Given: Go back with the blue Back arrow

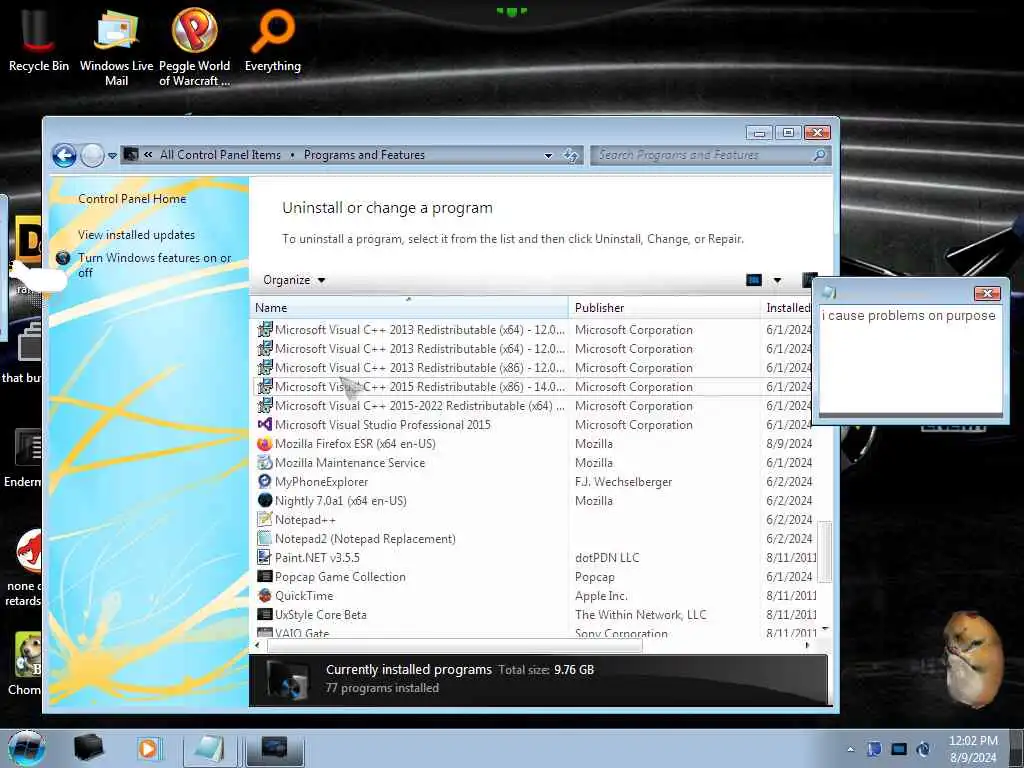Looking at the screenshot, I should 64,155.
